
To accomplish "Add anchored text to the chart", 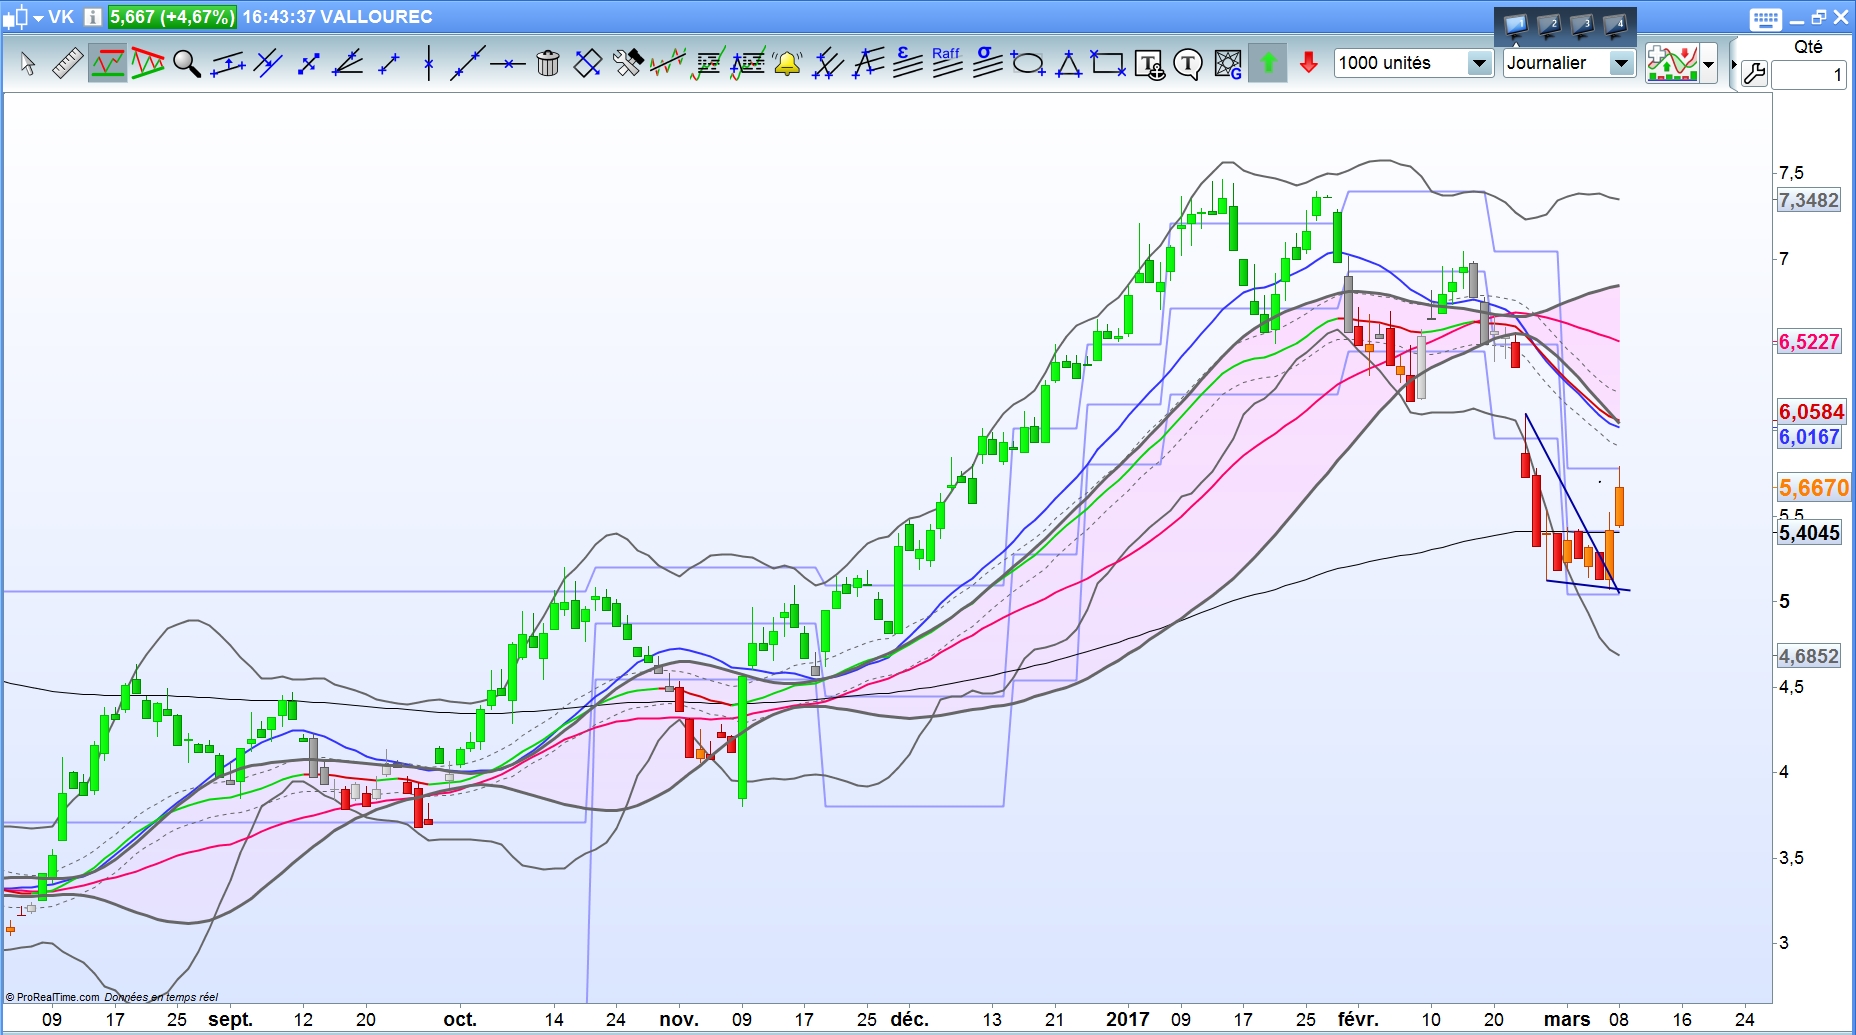I will point(1149,64).
